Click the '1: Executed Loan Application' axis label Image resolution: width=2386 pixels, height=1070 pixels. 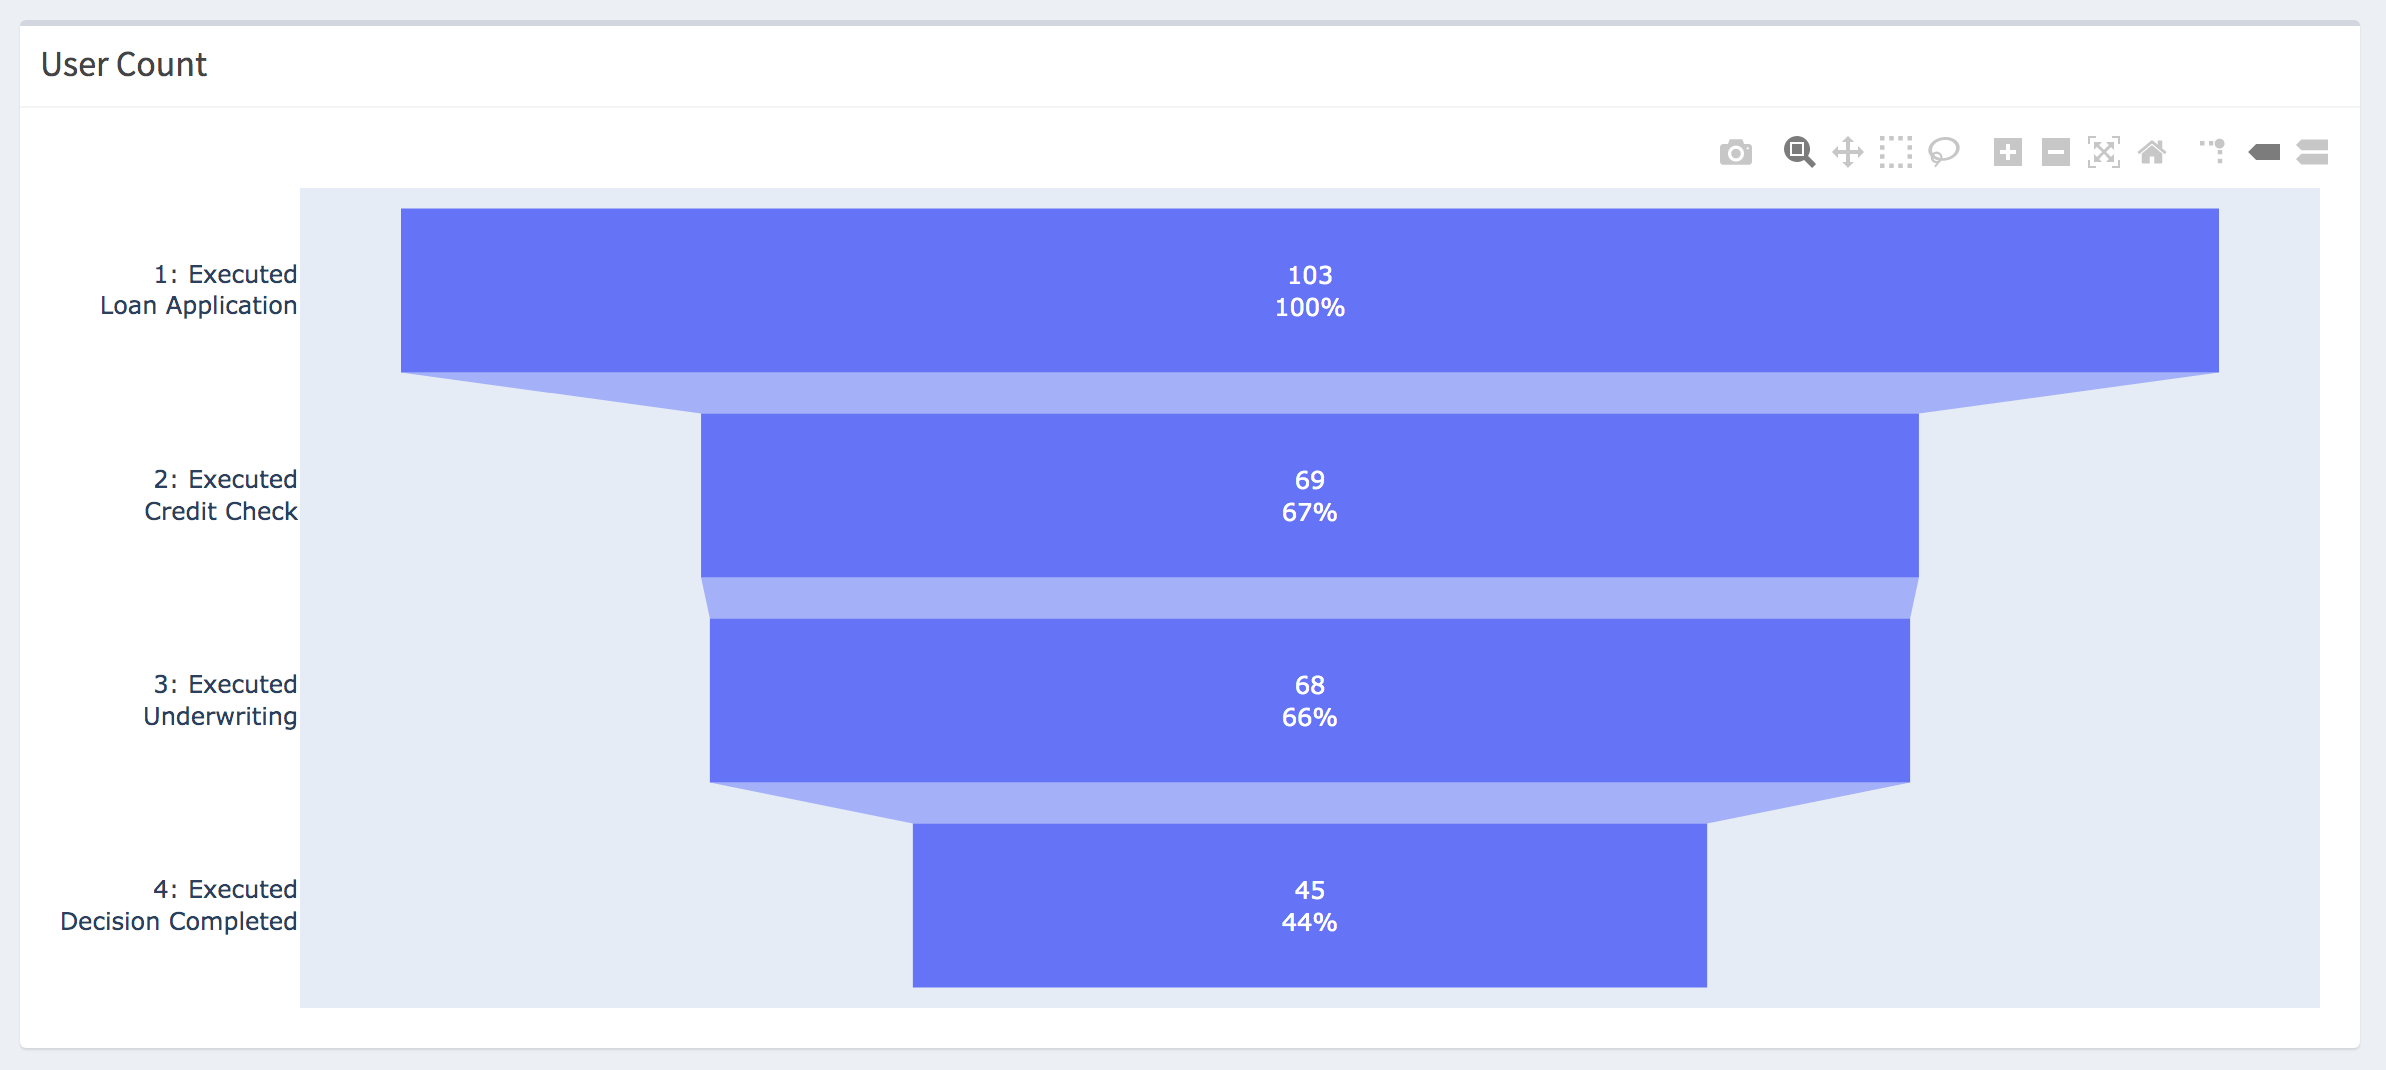(198, 290)
